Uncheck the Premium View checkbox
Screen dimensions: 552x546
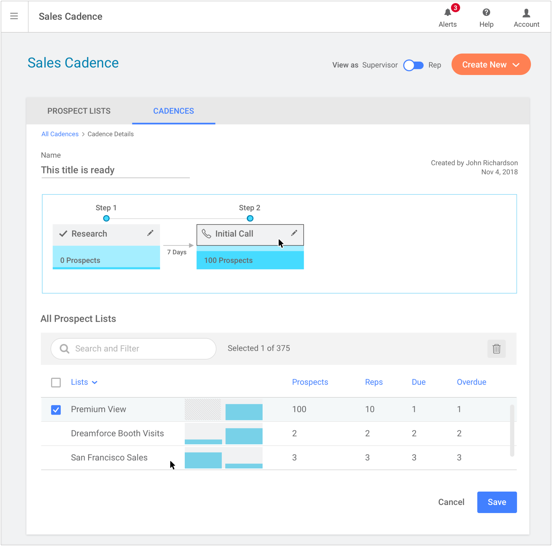click(x=56, y=409)
